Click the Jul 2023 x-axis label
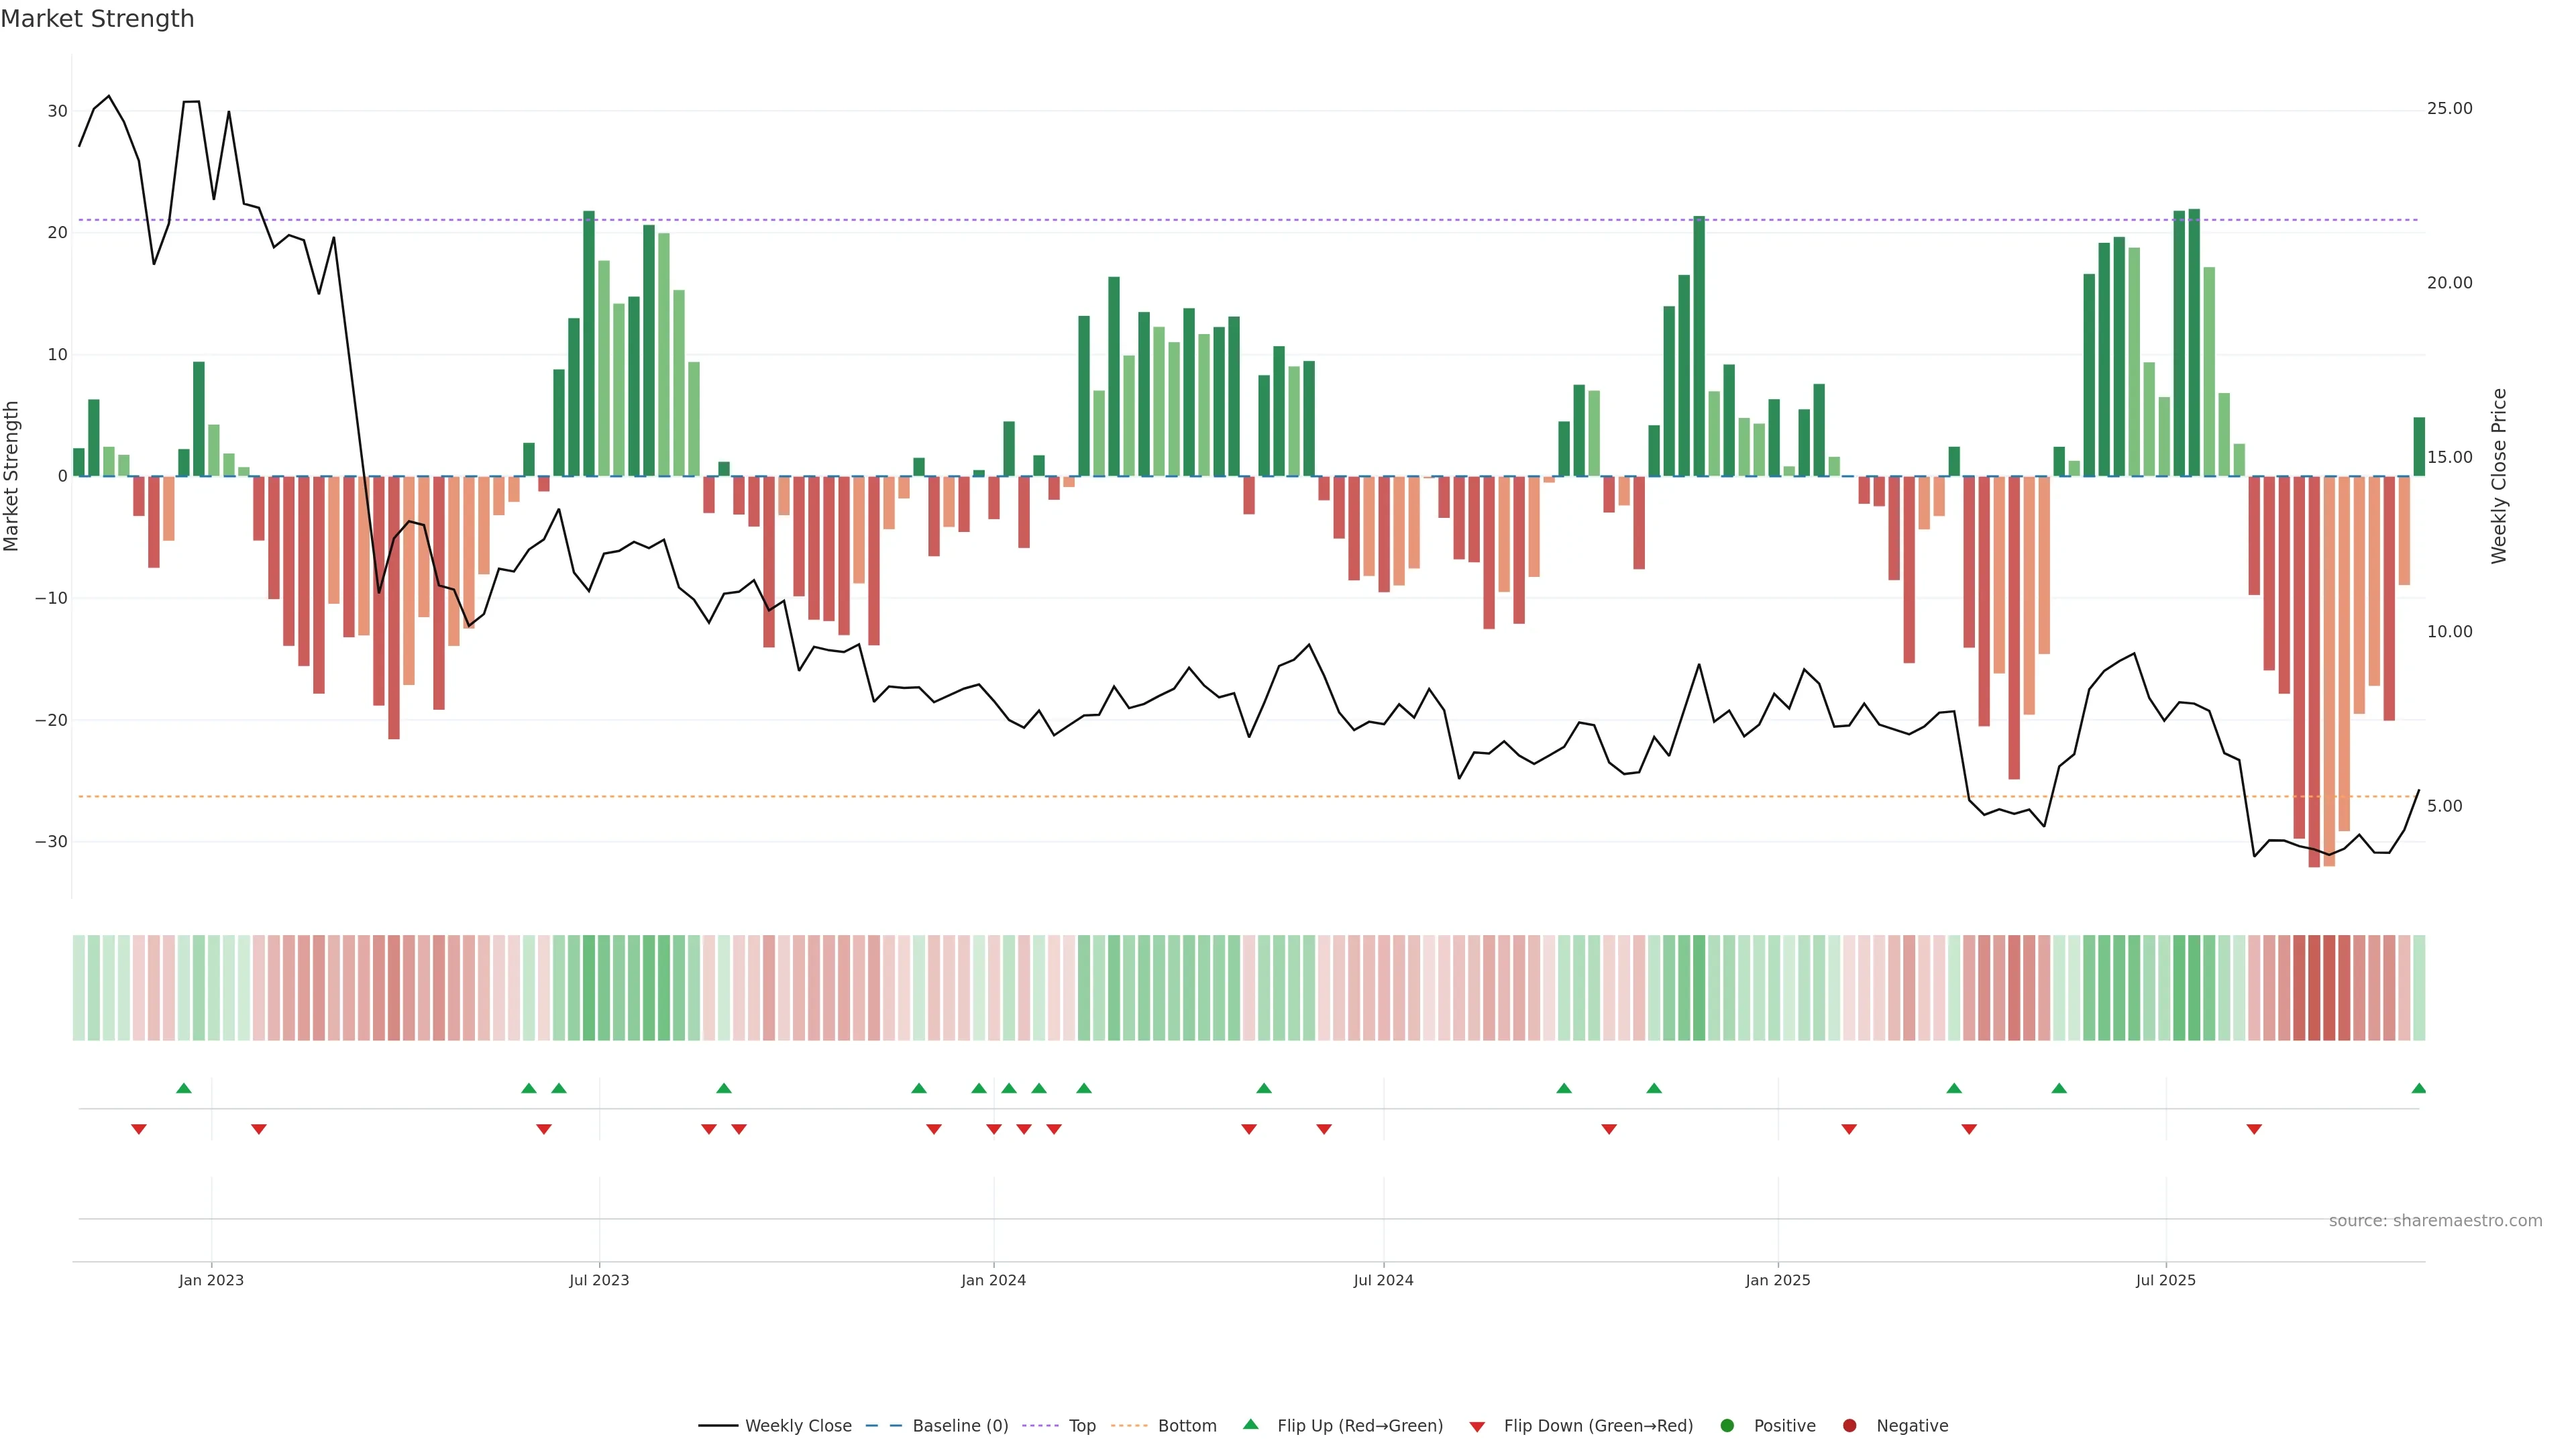 pyautogui.click(x=599, y=1280)
